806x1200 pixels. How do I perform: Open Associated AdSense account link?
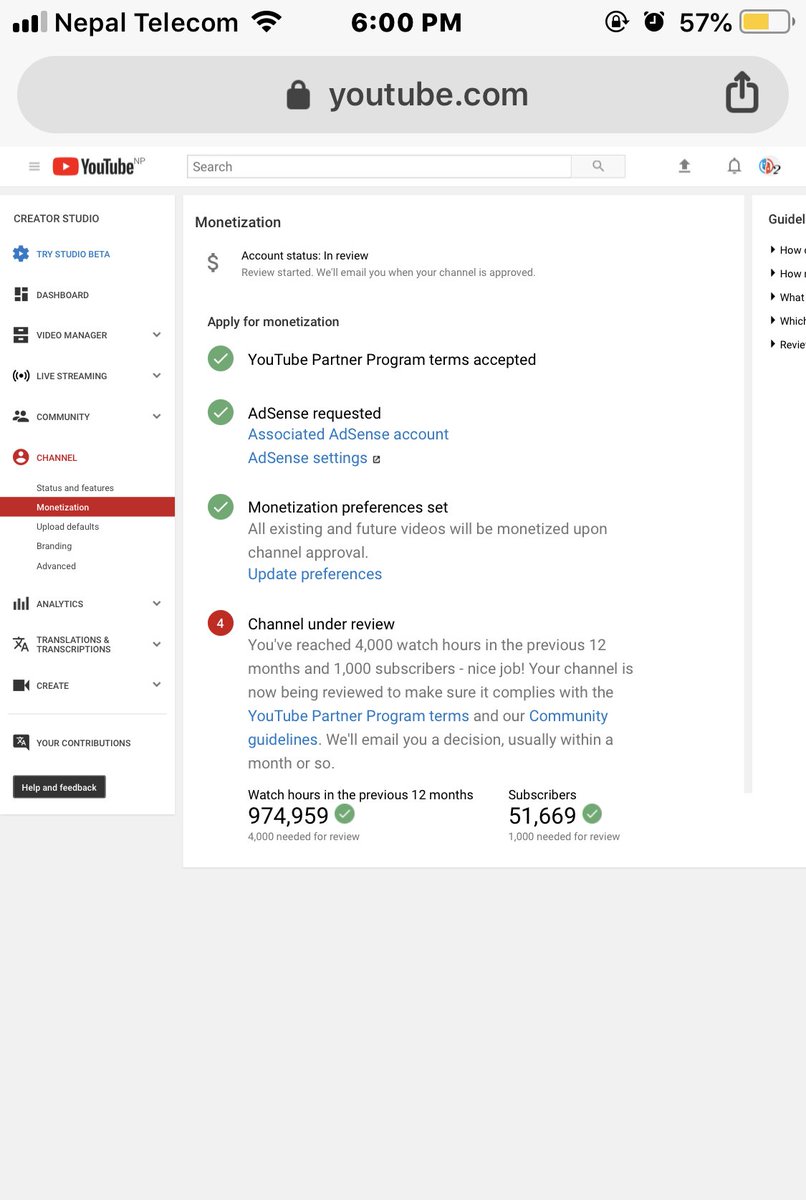point(348,434)
